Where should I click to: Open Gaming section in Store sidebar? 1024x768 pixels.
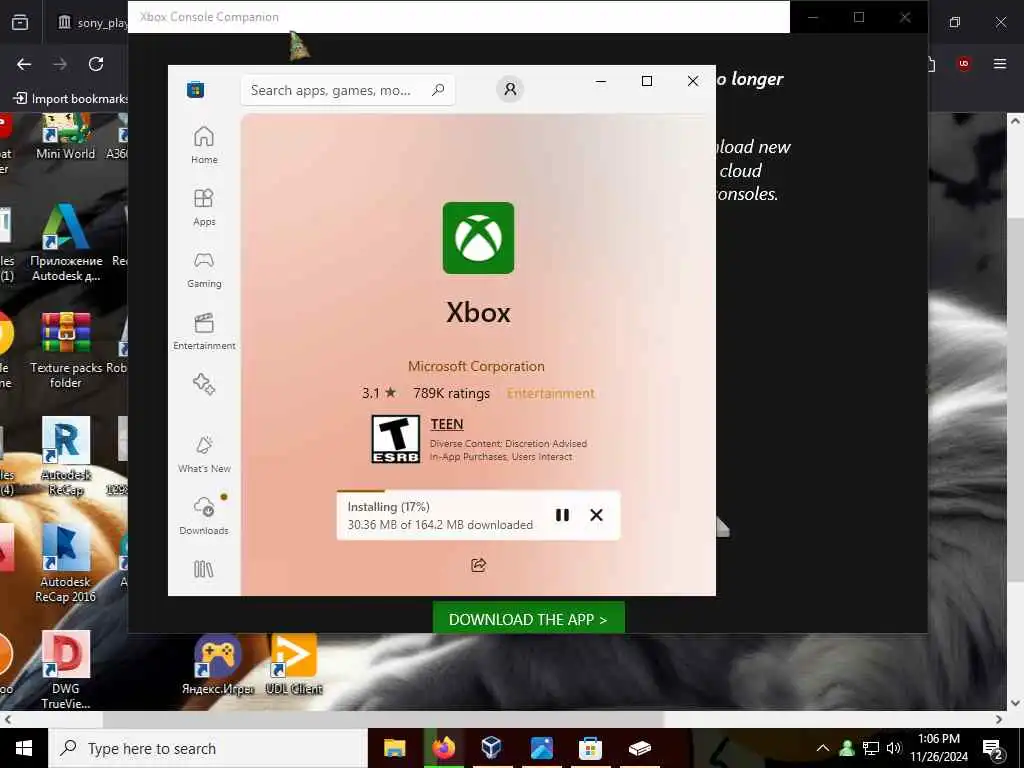pos(204,269)
